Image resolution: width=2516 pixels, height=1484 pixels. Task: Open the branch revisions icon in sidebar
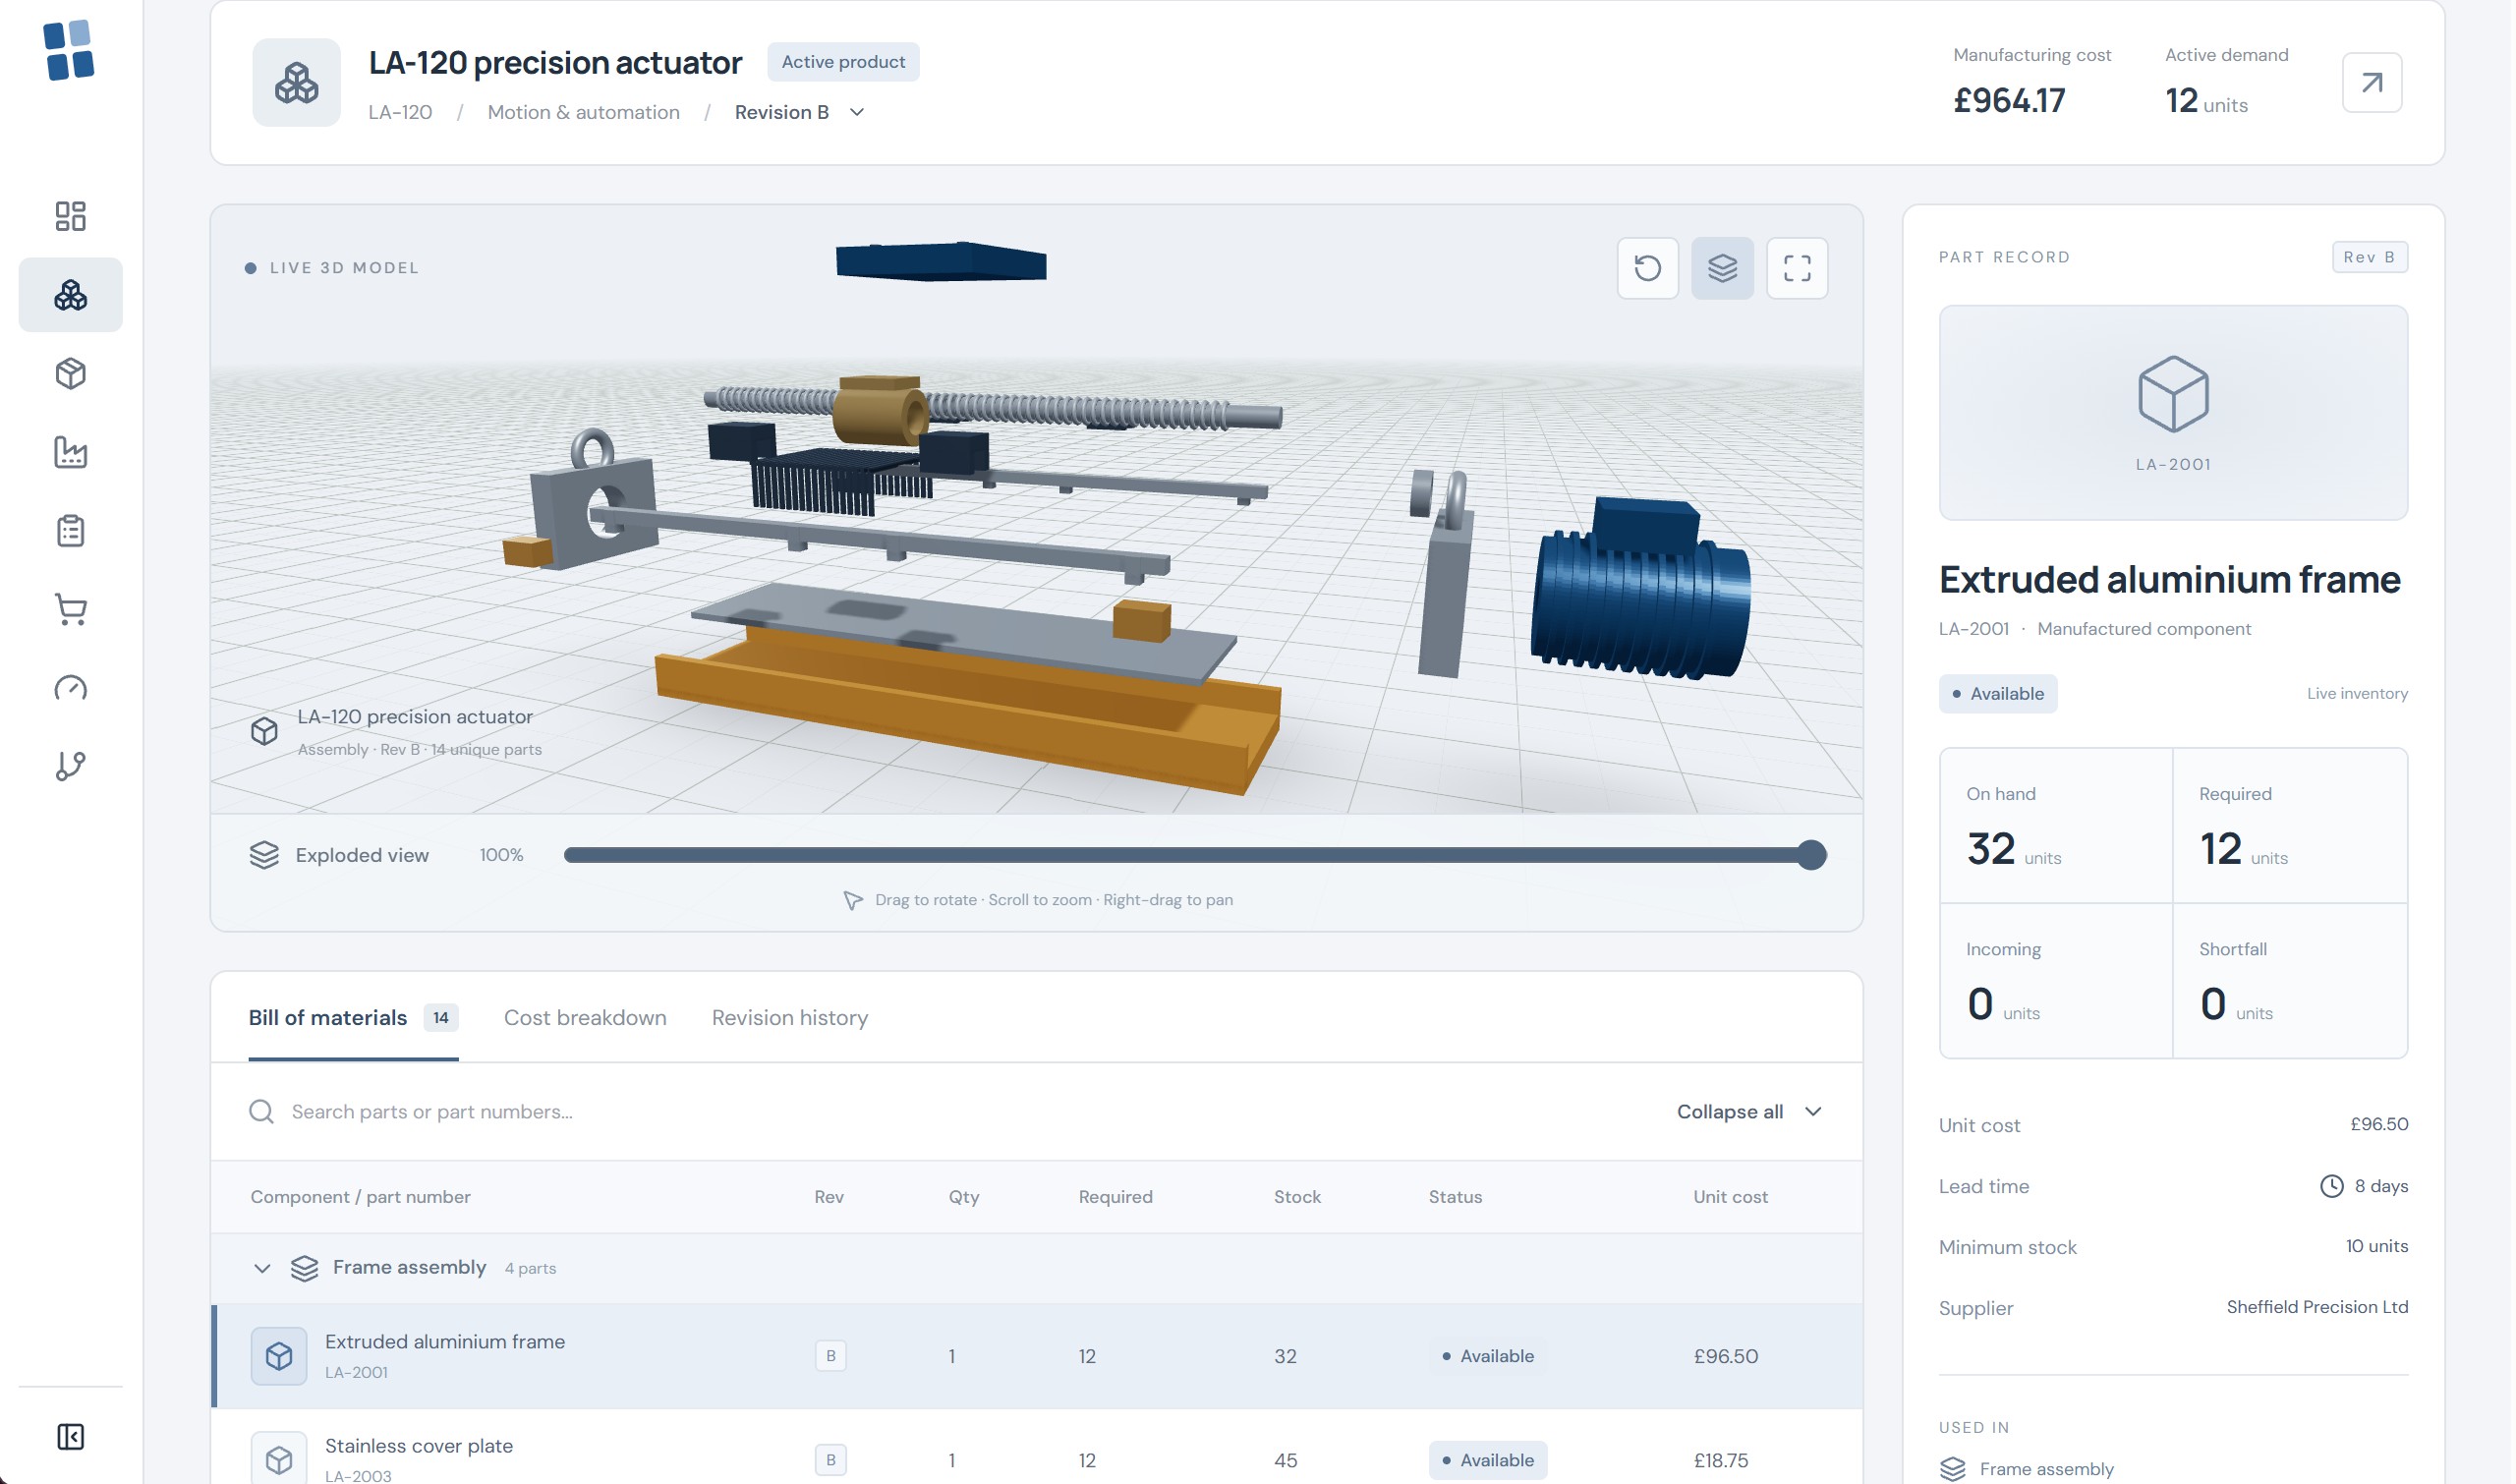70,766
